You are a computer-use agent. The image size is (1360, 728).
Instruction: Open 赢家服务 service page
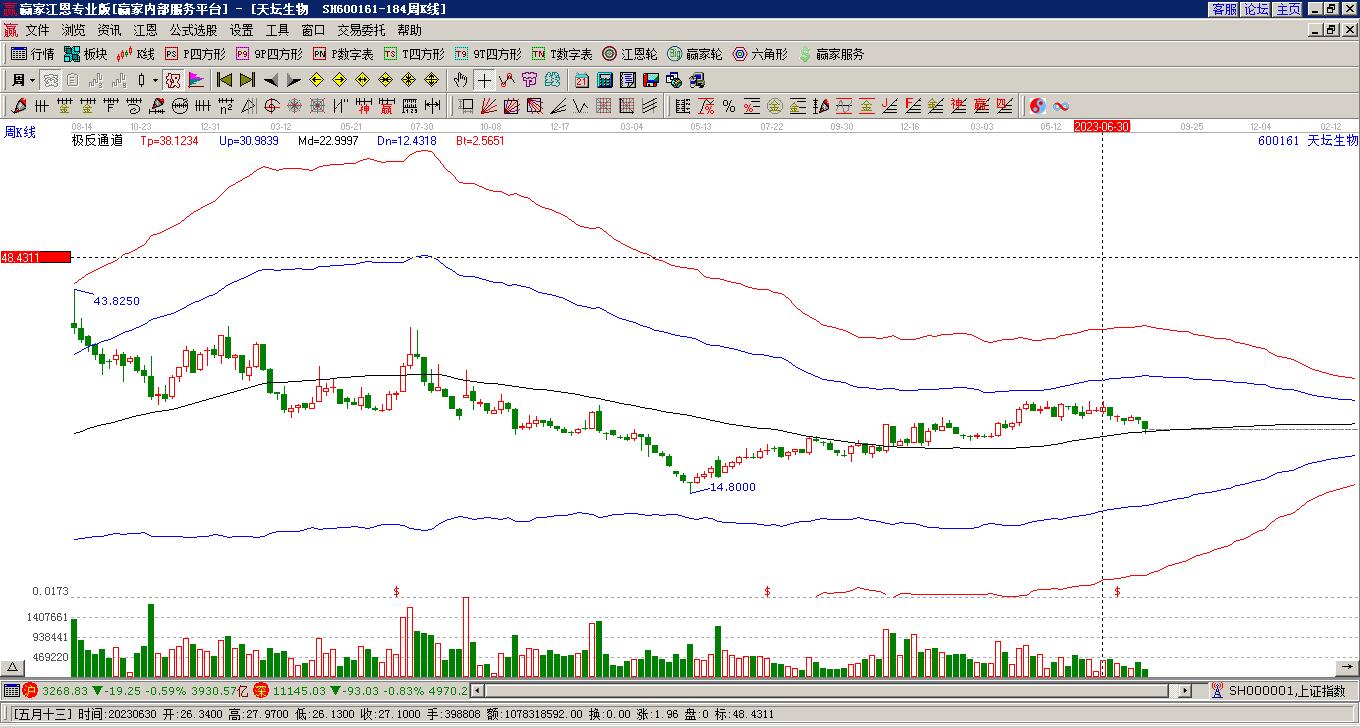tap(830, 54)
